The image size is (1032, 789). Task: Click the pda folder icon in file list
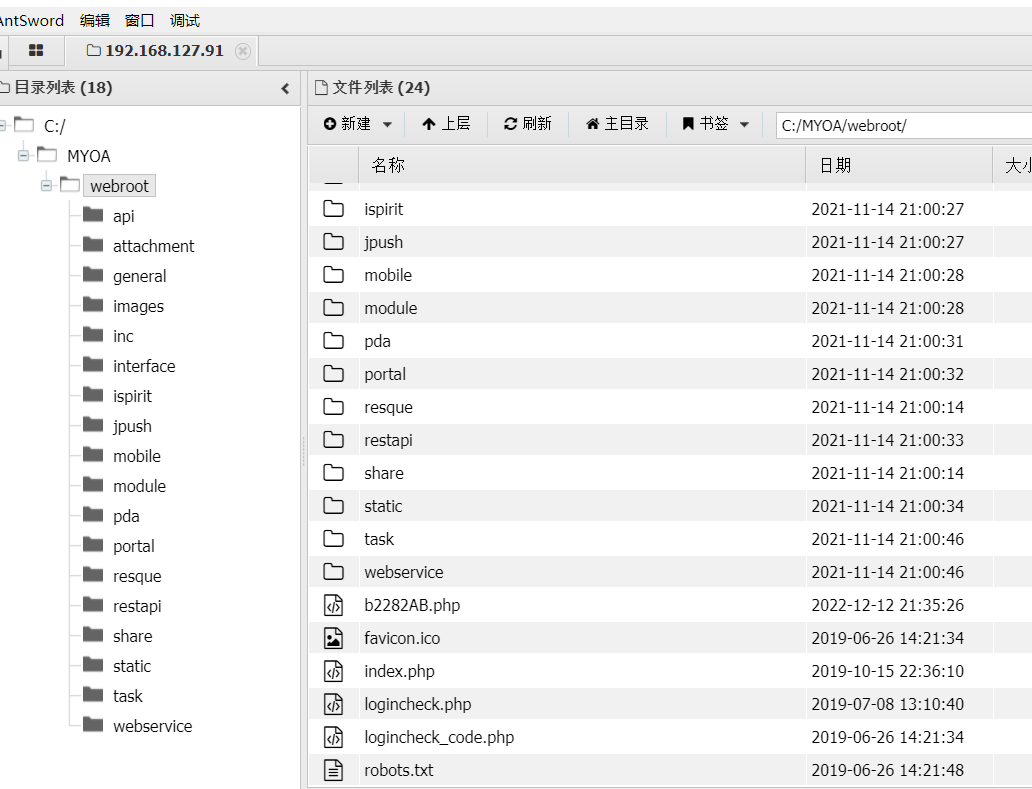point(334,341)
